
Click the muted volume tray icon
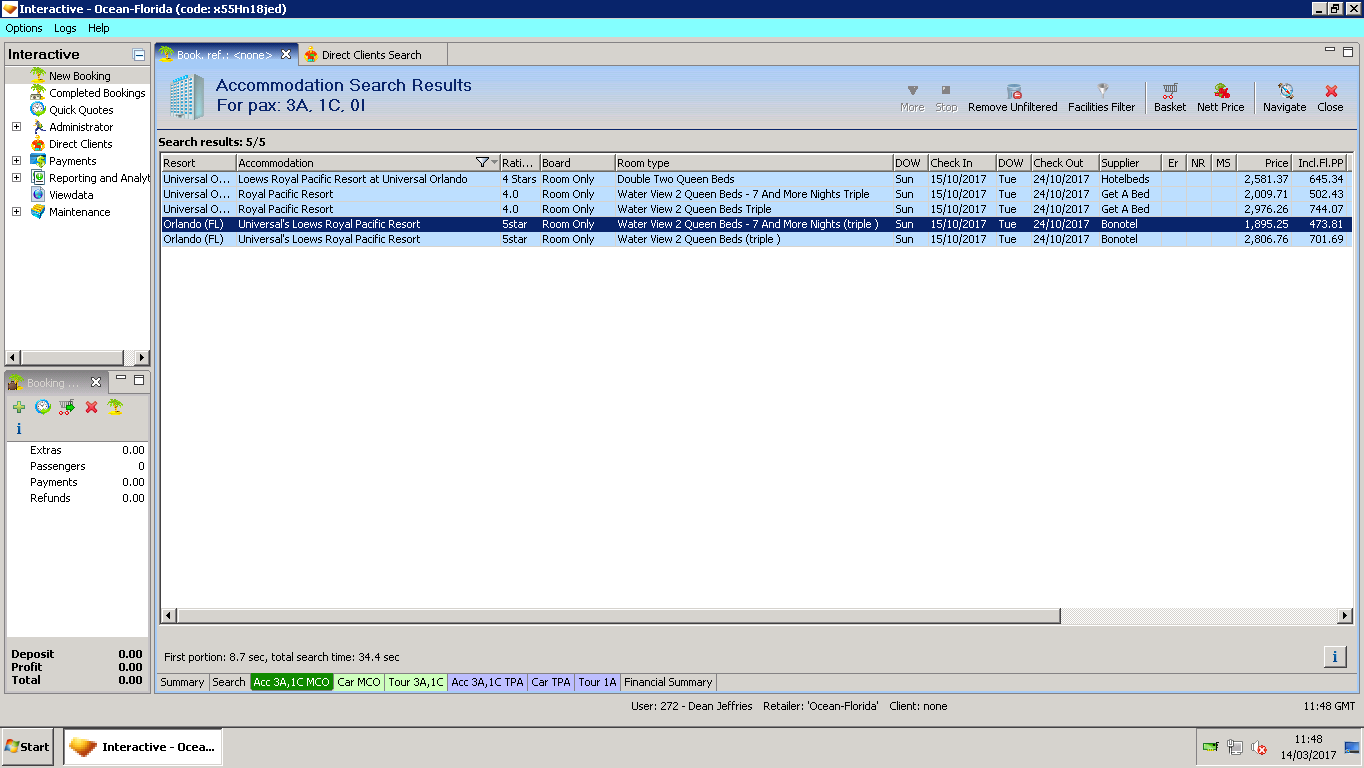pos(1259,747)
